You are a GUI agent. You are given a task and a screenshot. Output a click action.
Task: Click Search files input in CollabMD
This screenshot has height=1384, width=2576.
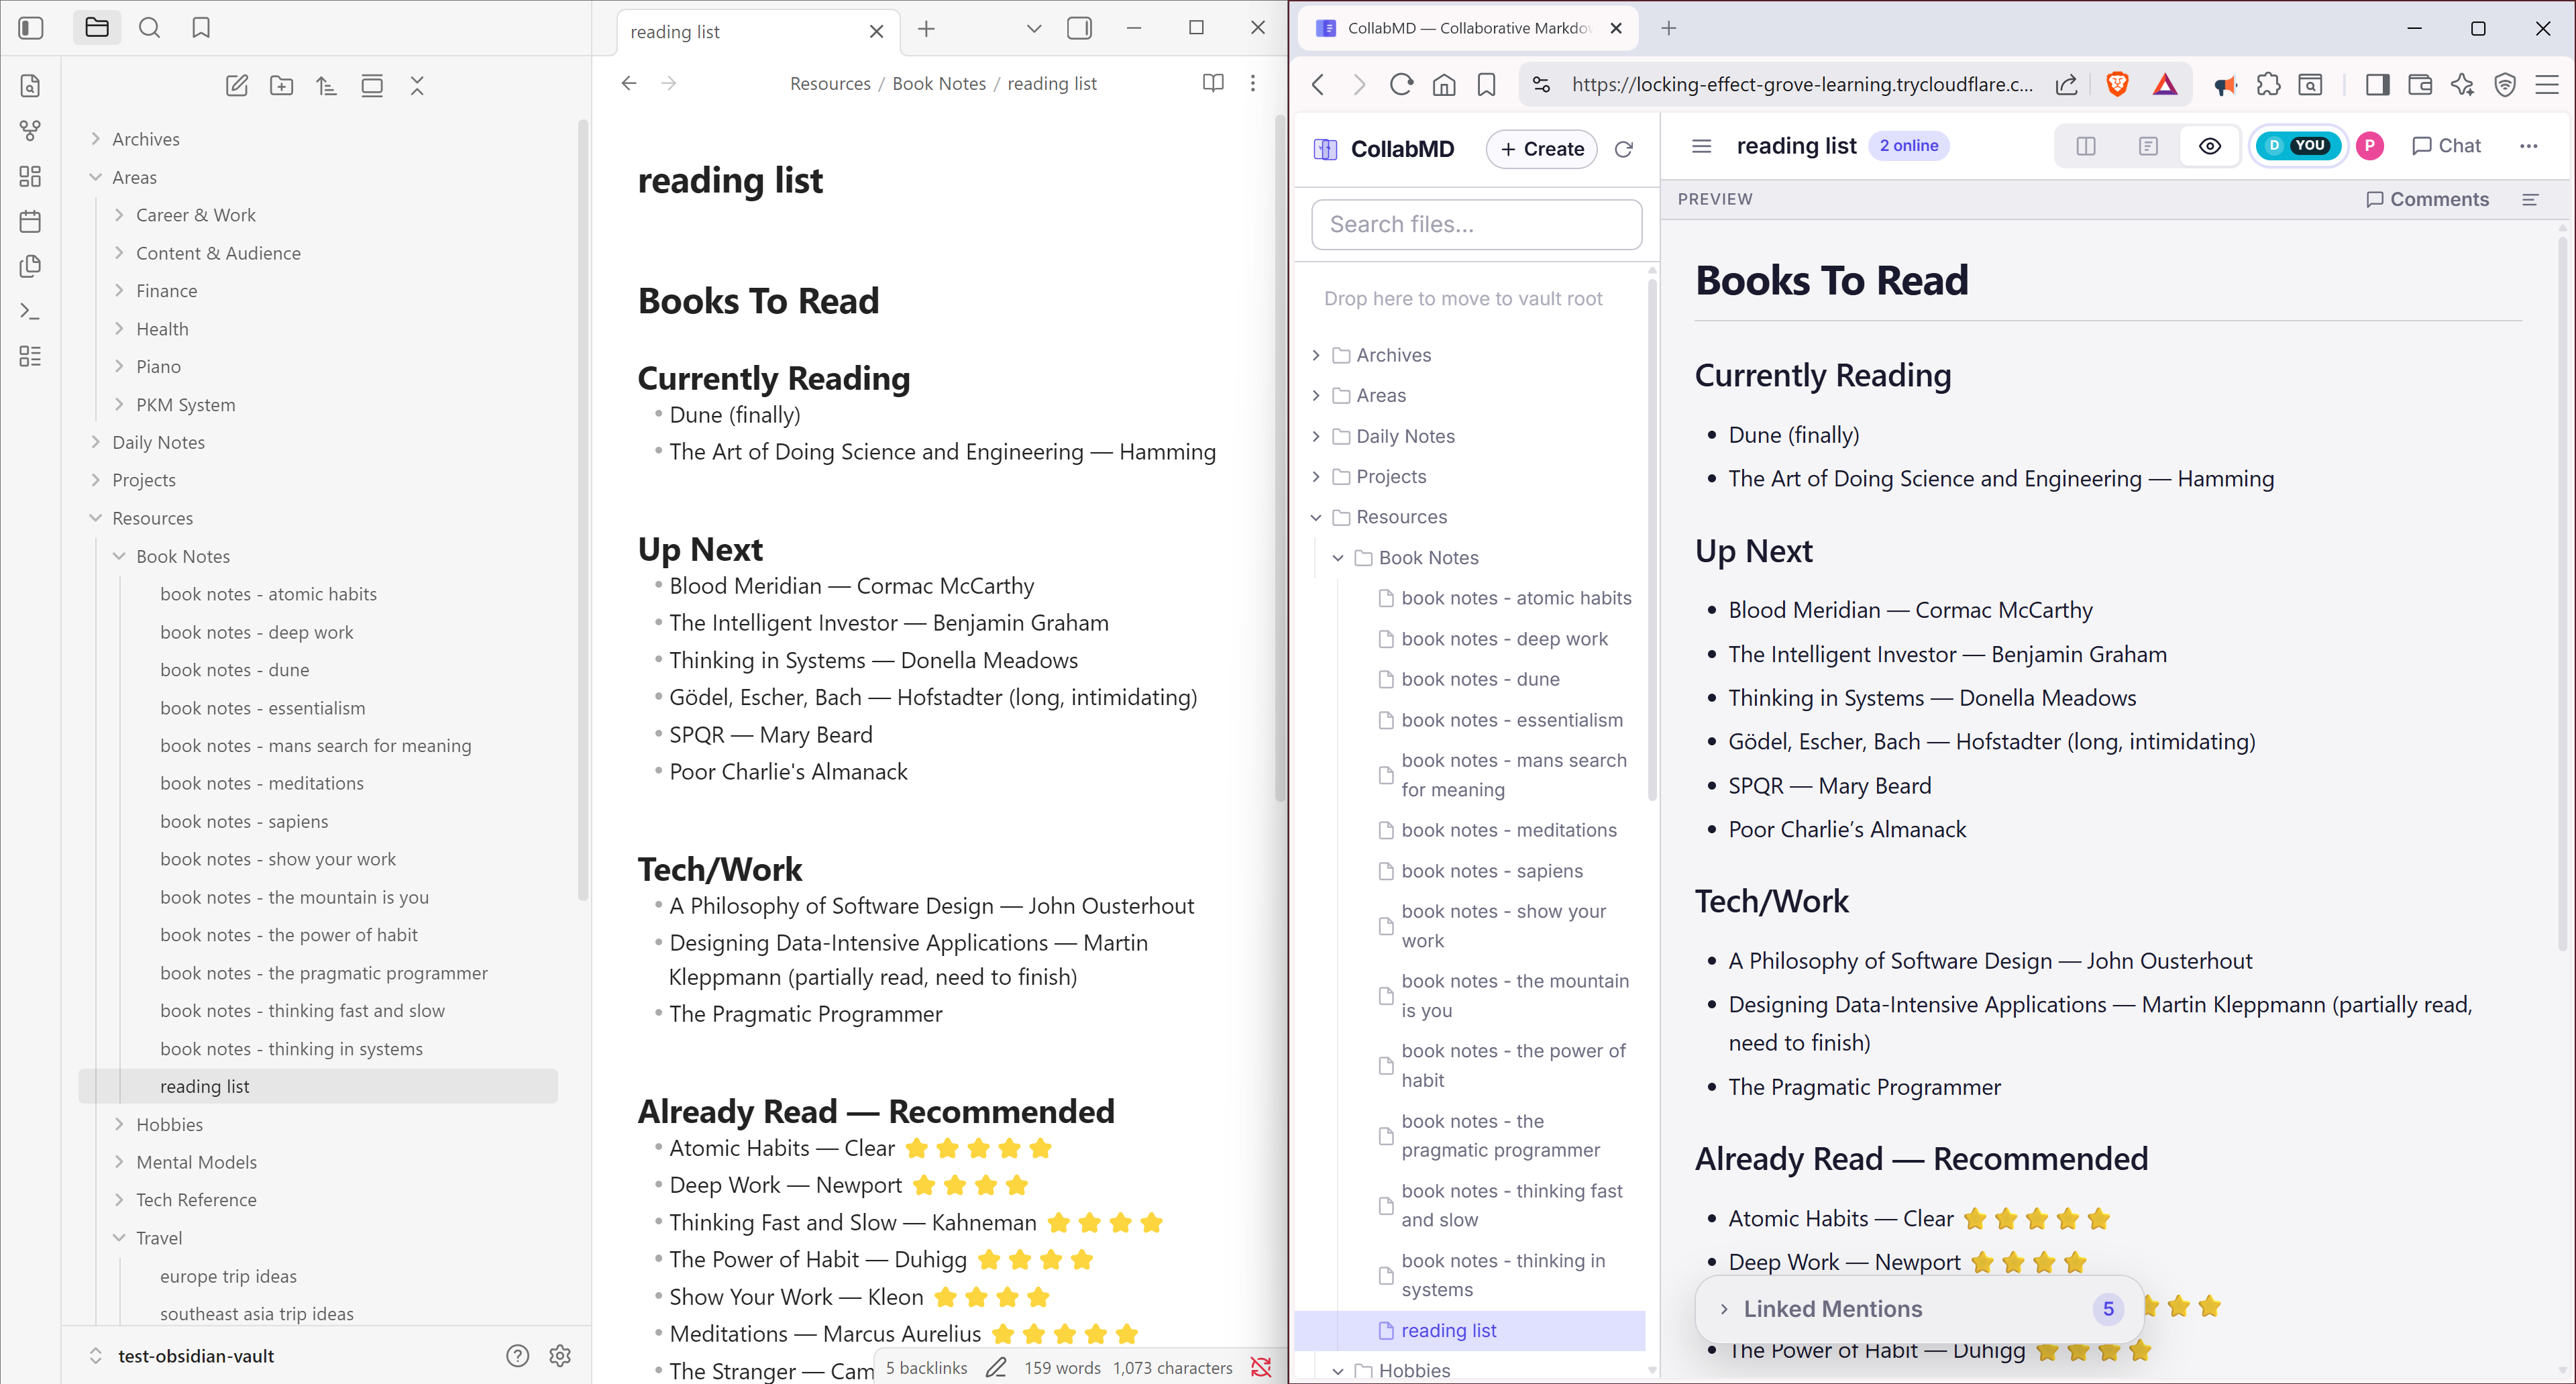coord(1476,224)
